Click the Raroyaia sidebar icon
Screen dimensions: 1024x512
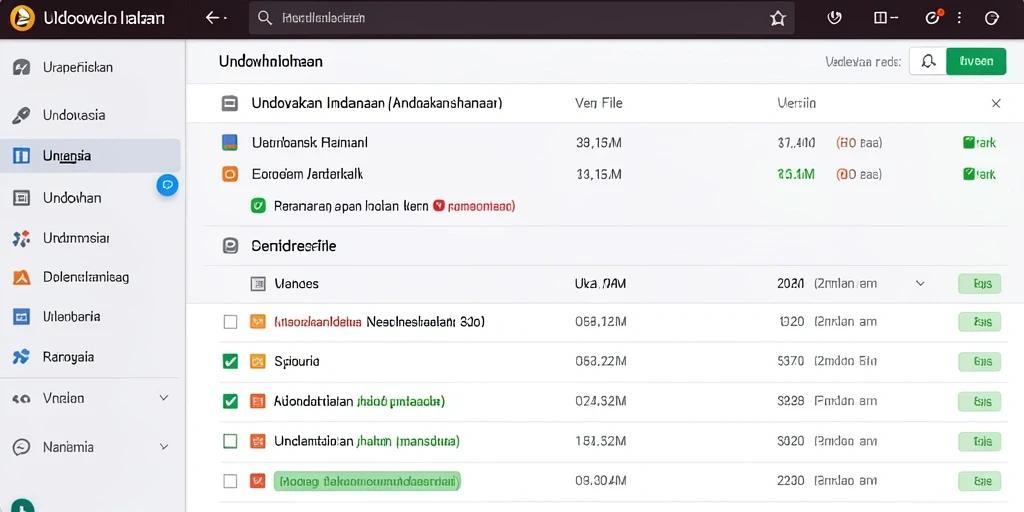coord(22,357)
